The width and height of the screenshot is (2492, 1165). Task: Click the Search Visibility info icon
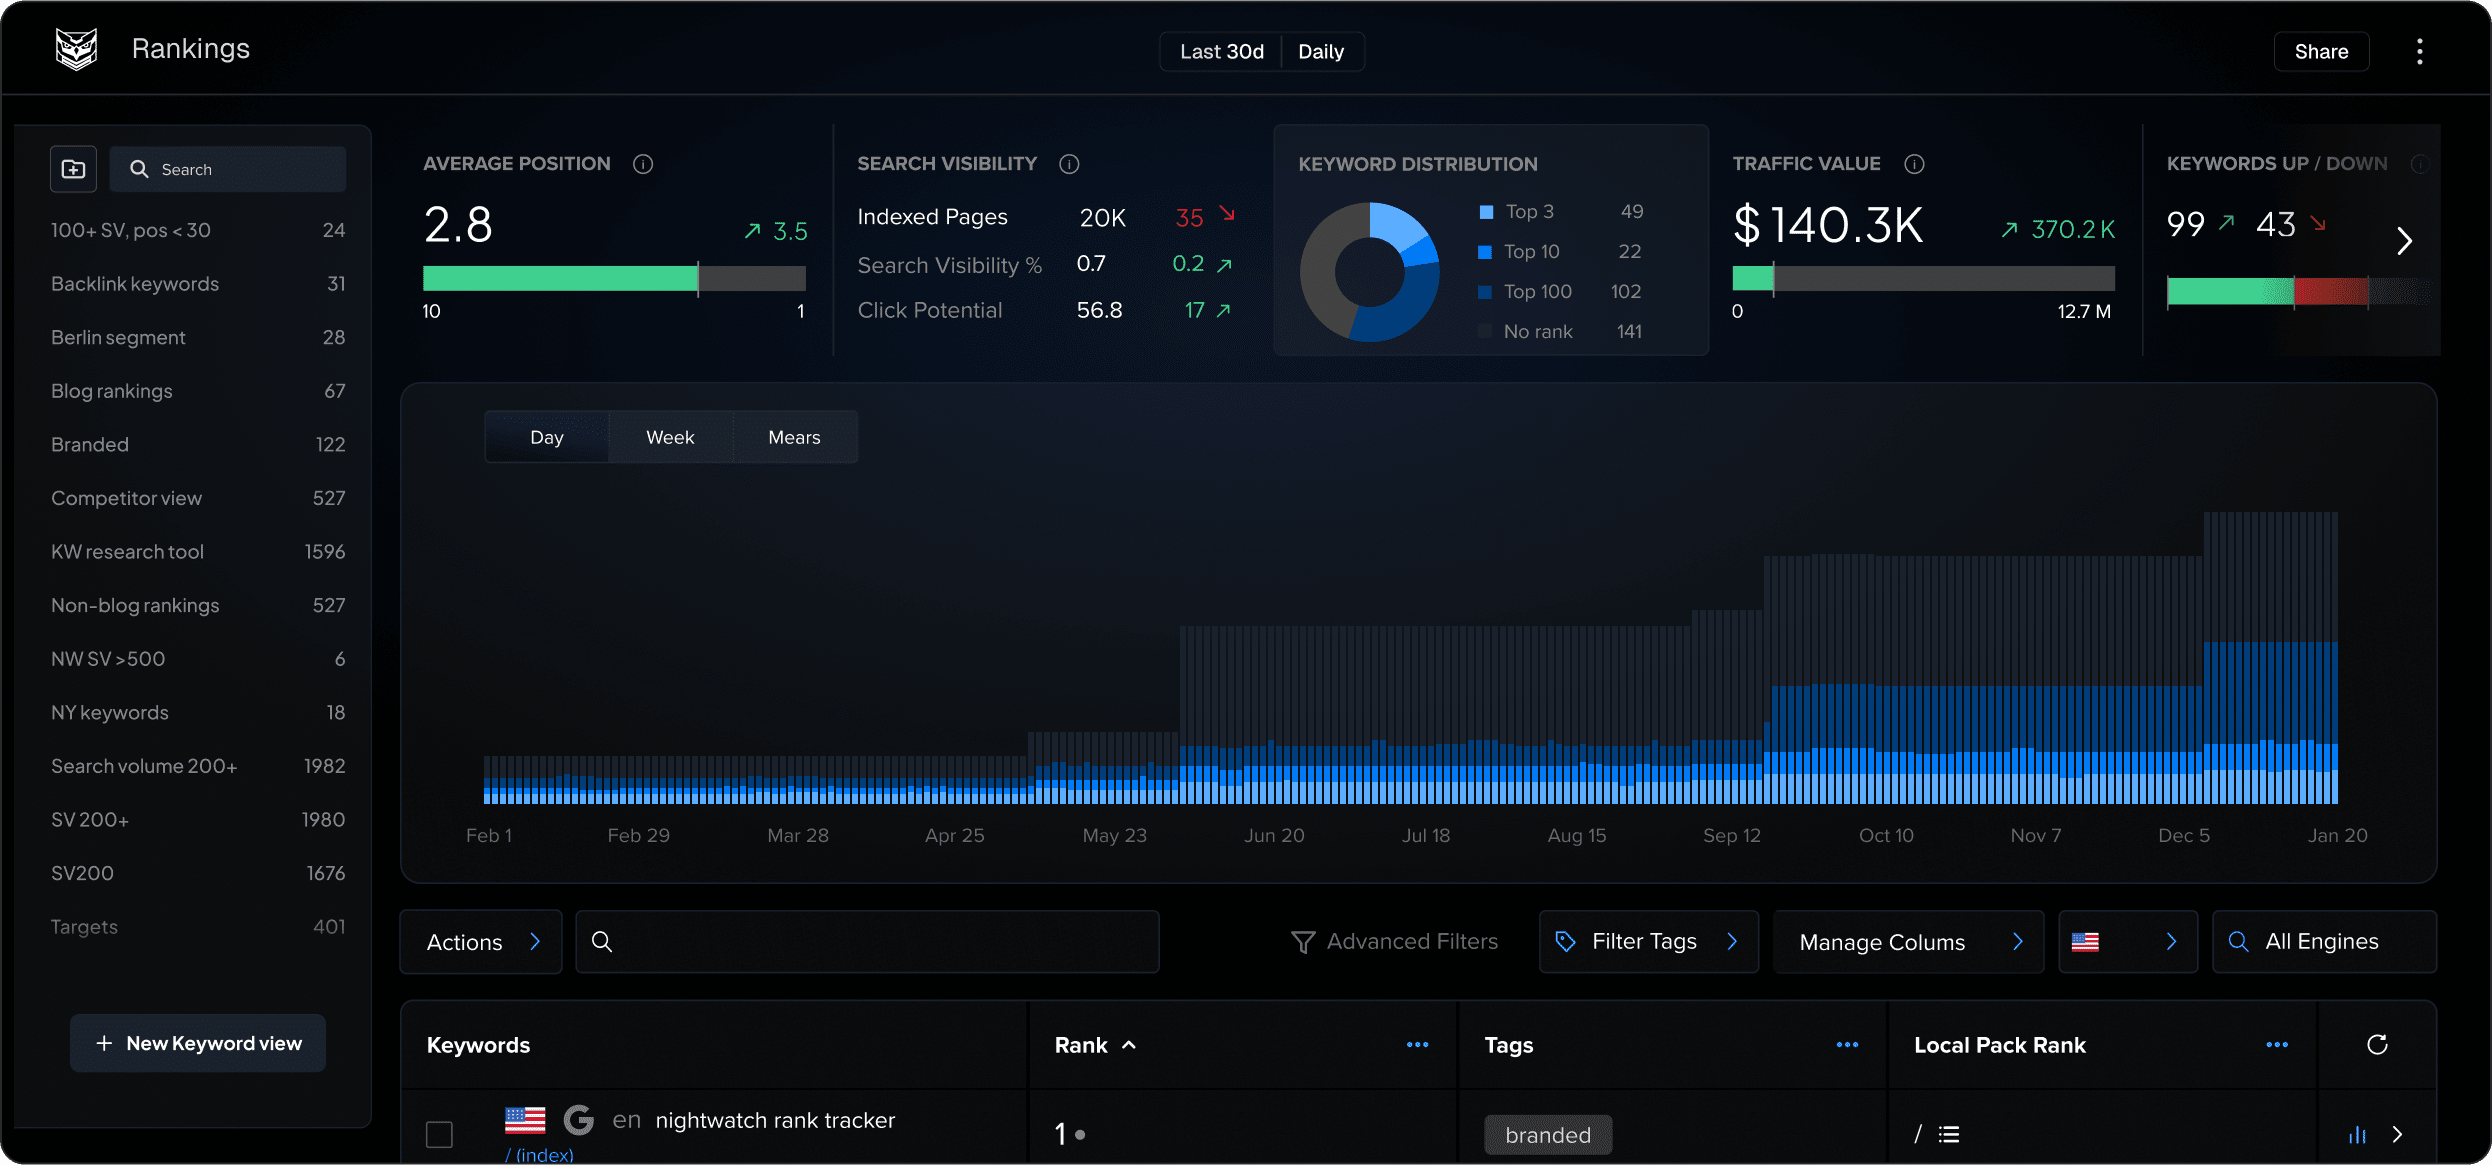[x=1069, y=164]
